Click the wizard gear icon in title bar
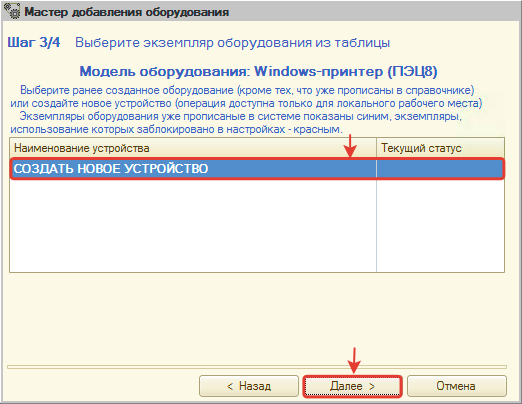This screenshot has height=404, width=522. click(x=12, y=11)
